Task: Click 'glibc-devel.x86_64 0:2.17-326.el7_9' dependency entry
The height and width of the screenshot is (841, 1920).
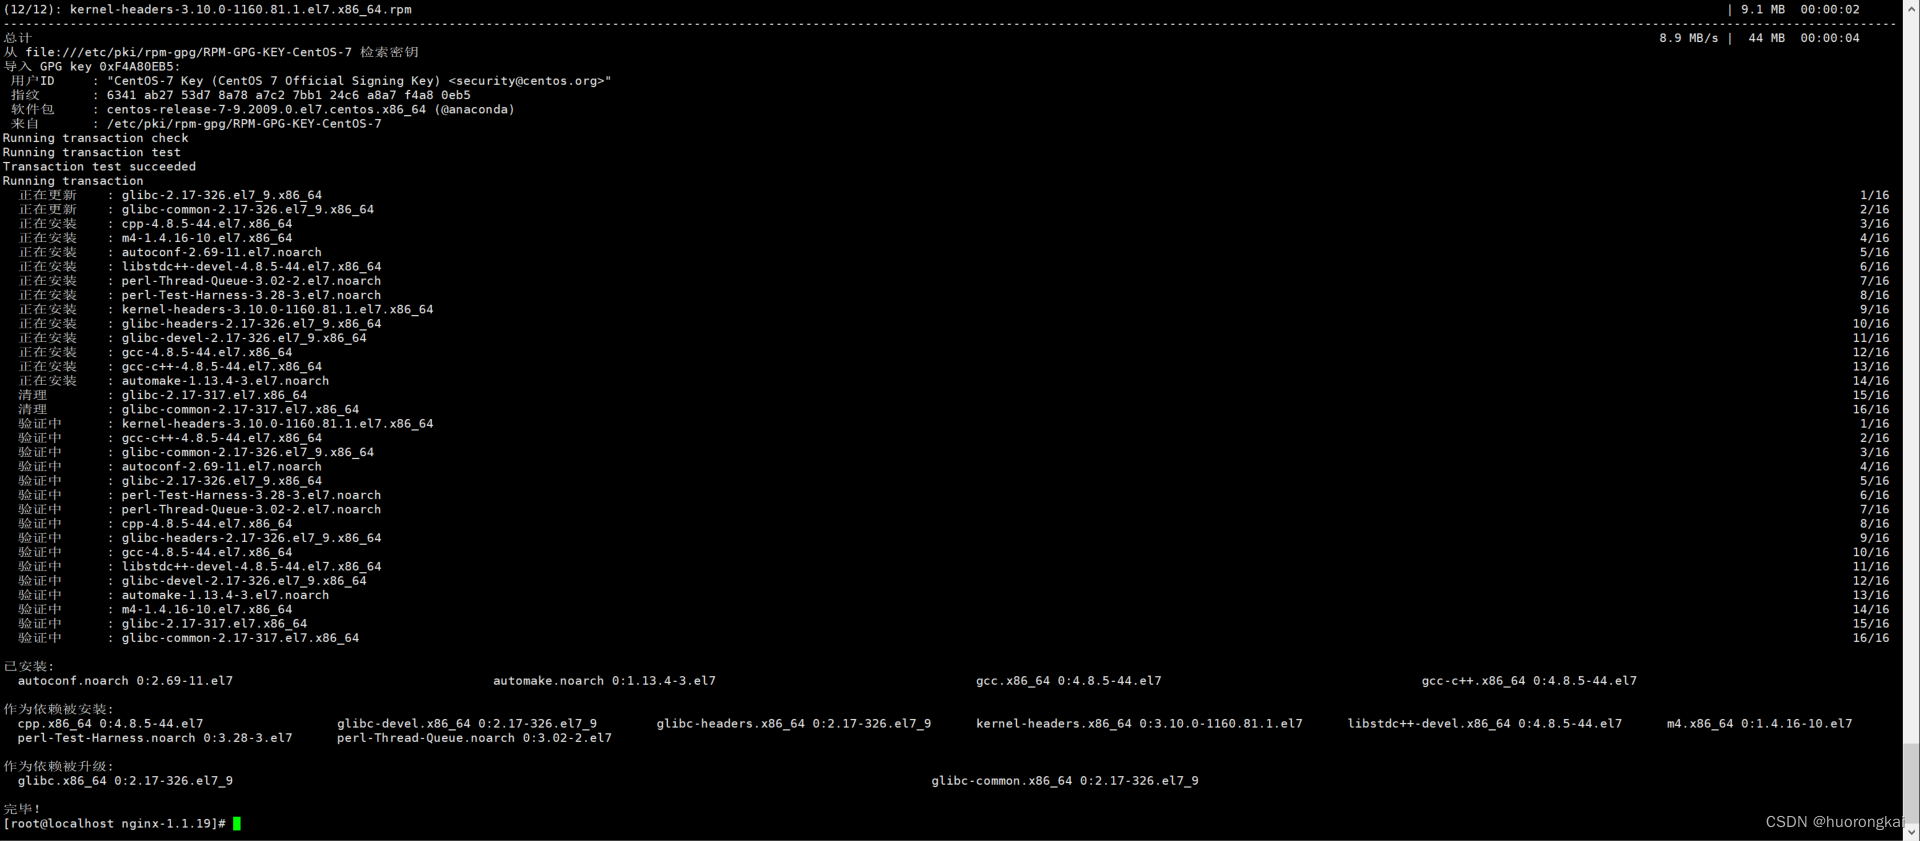Action: [x=467, y=724]
